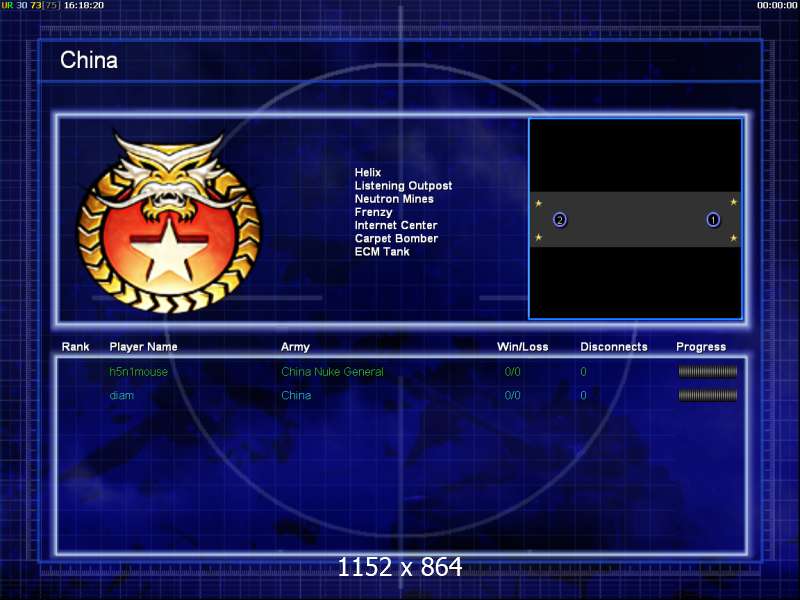
Task: Click the 'China' army entry for diam
Action: (x=296, y=395)
